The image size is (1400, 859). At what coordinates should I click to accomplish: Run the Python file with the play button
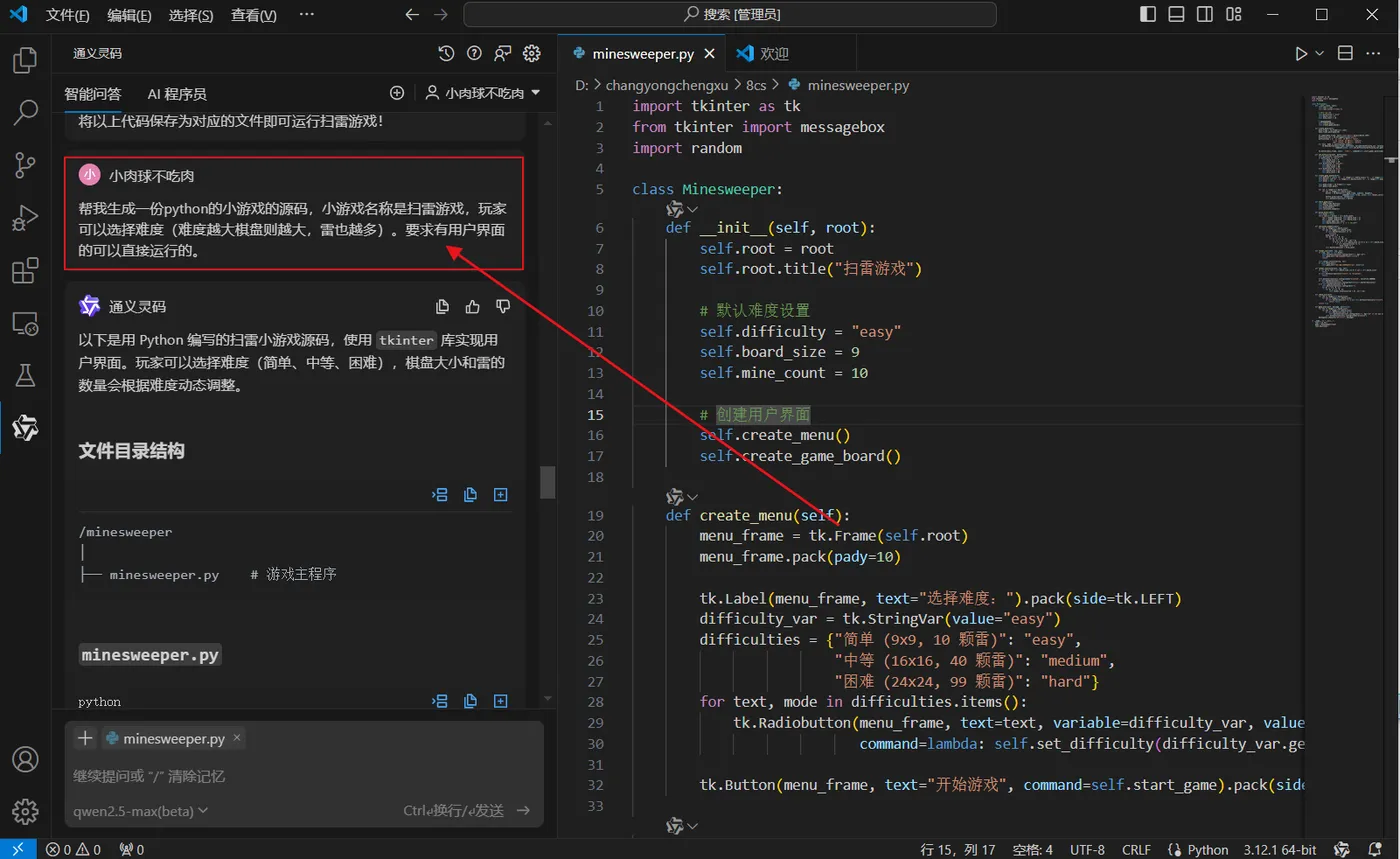(1301, 53)
